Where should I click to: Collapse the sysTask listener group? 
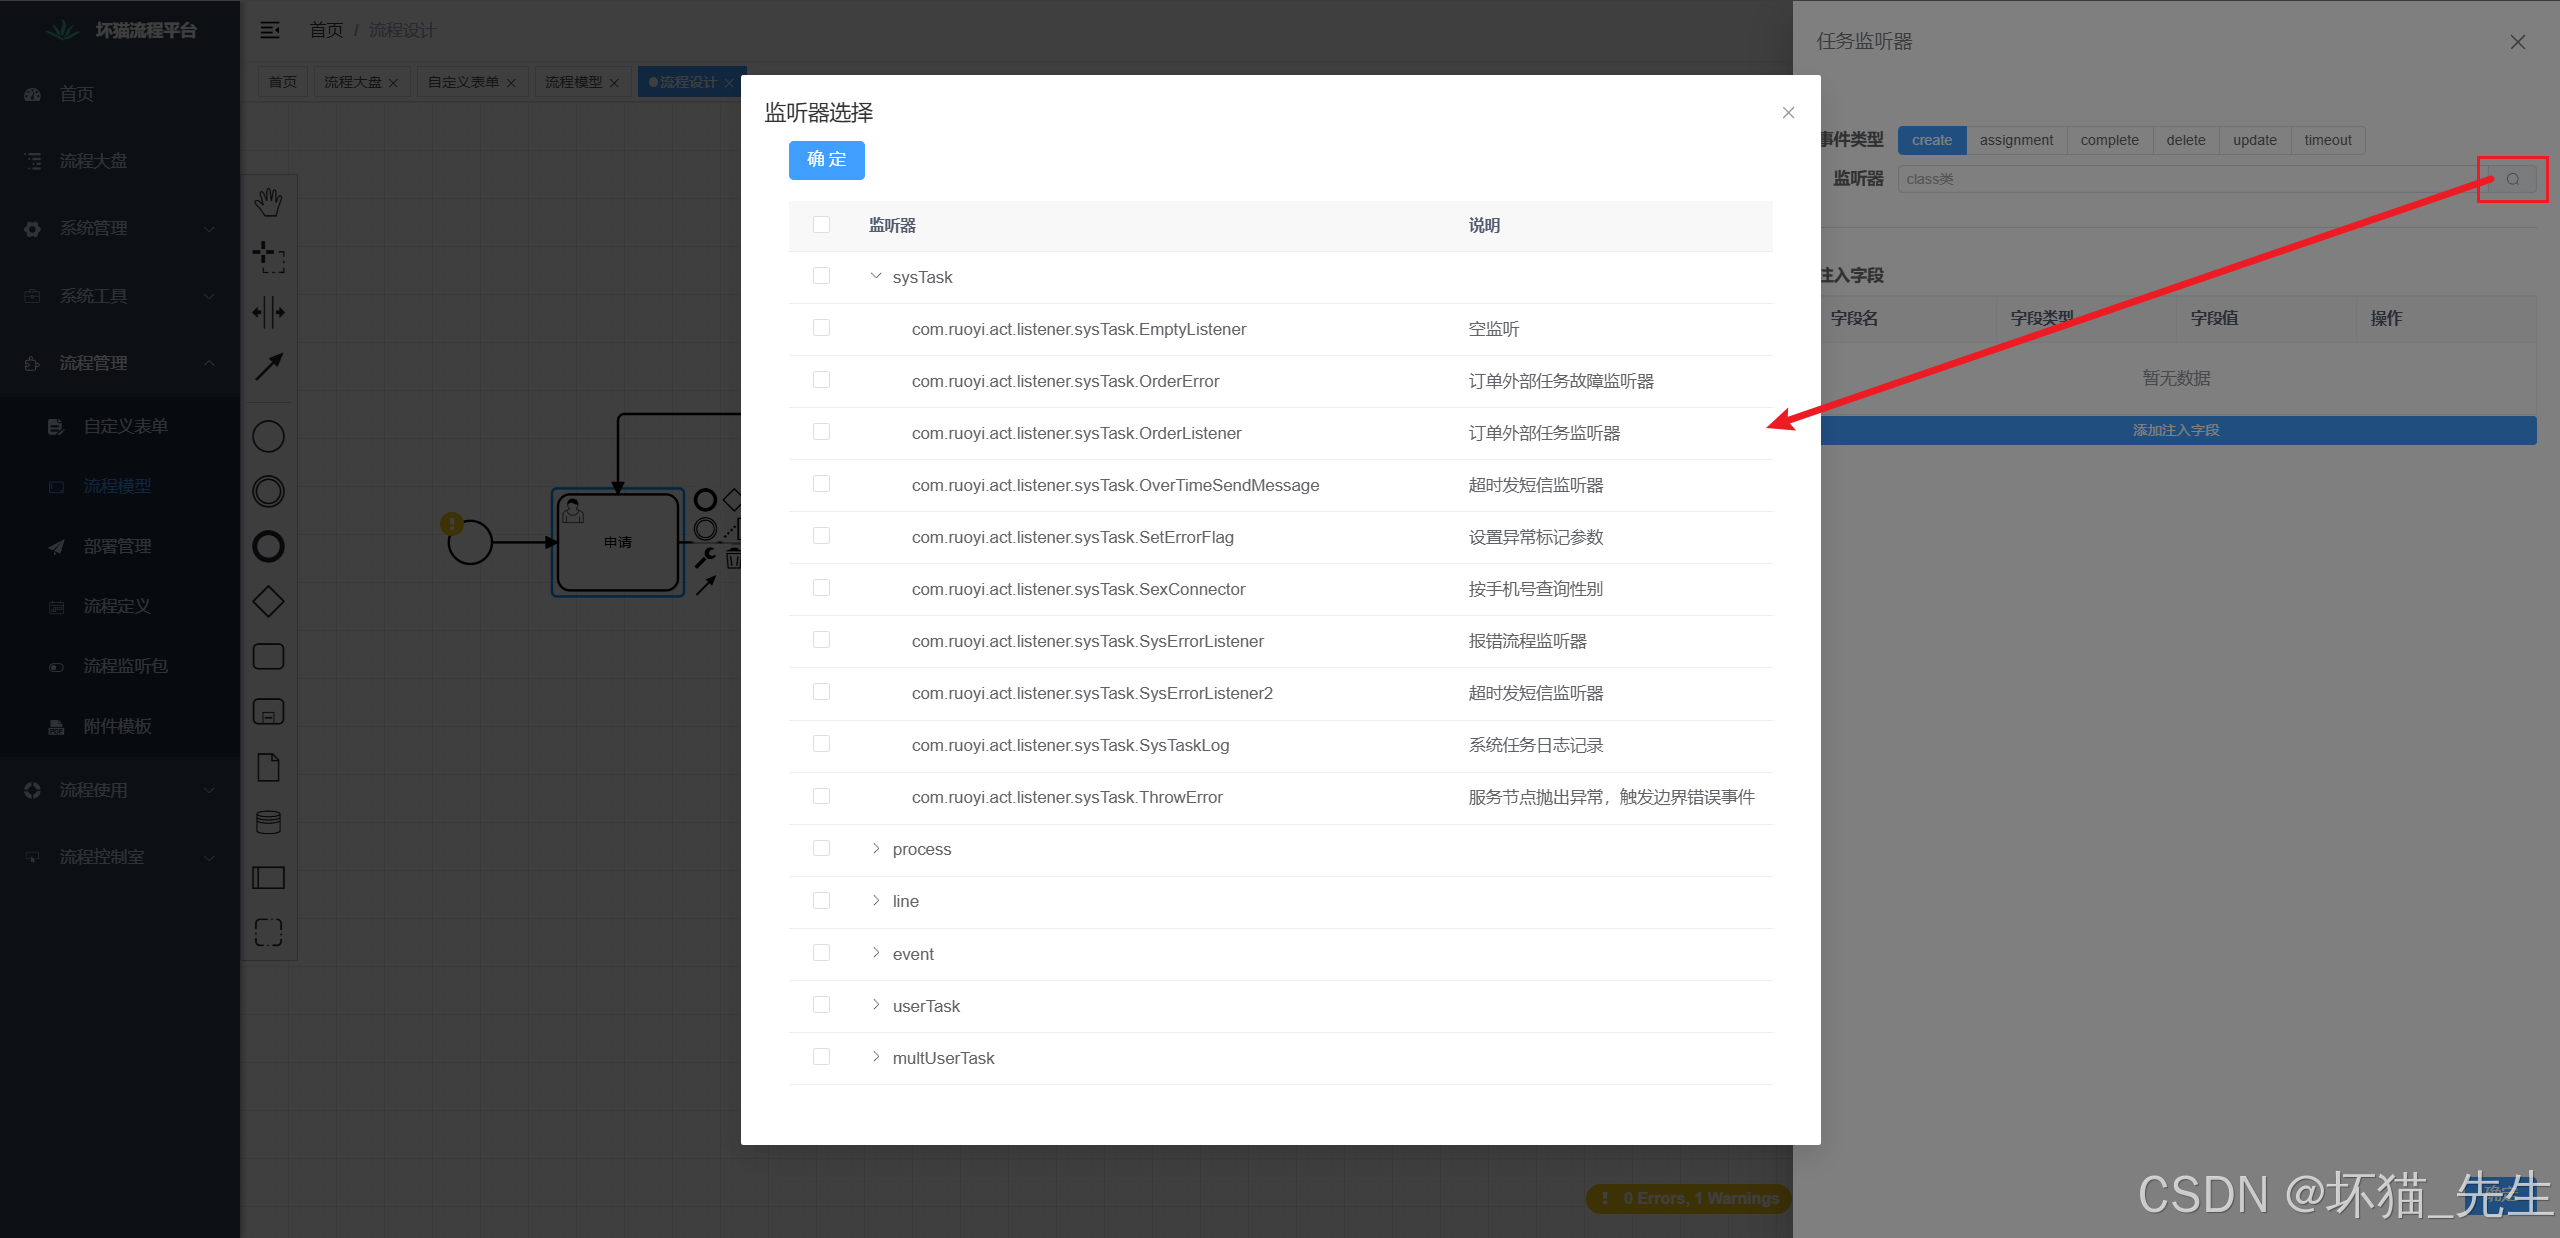(875, 276)
